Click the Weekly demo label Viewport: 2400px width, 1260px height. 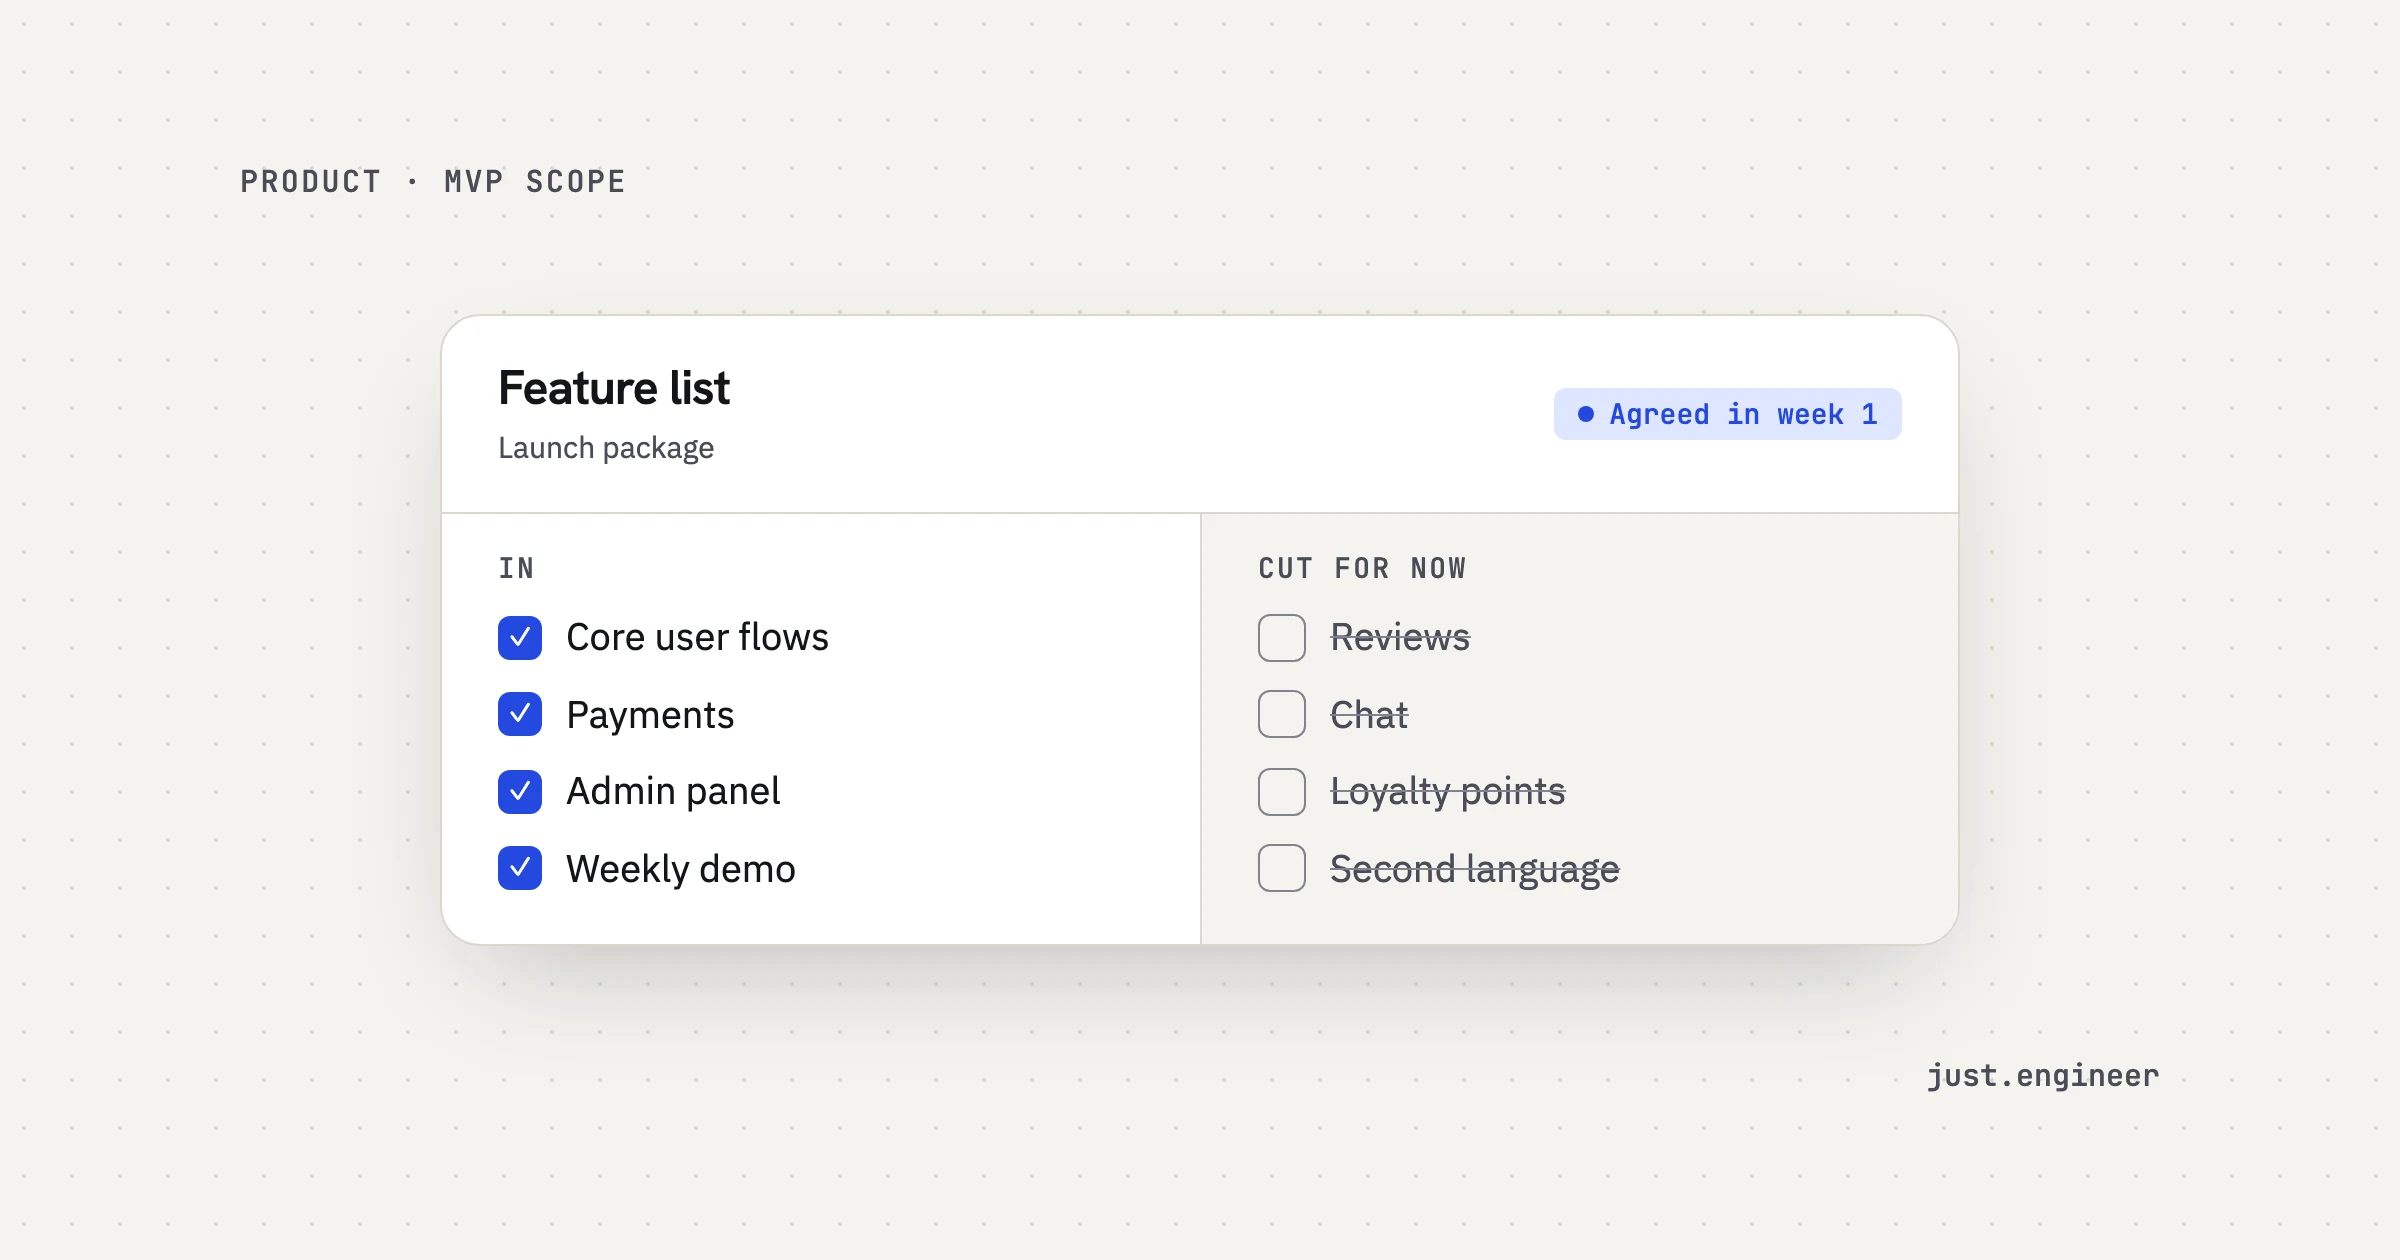tap(681, 869)
